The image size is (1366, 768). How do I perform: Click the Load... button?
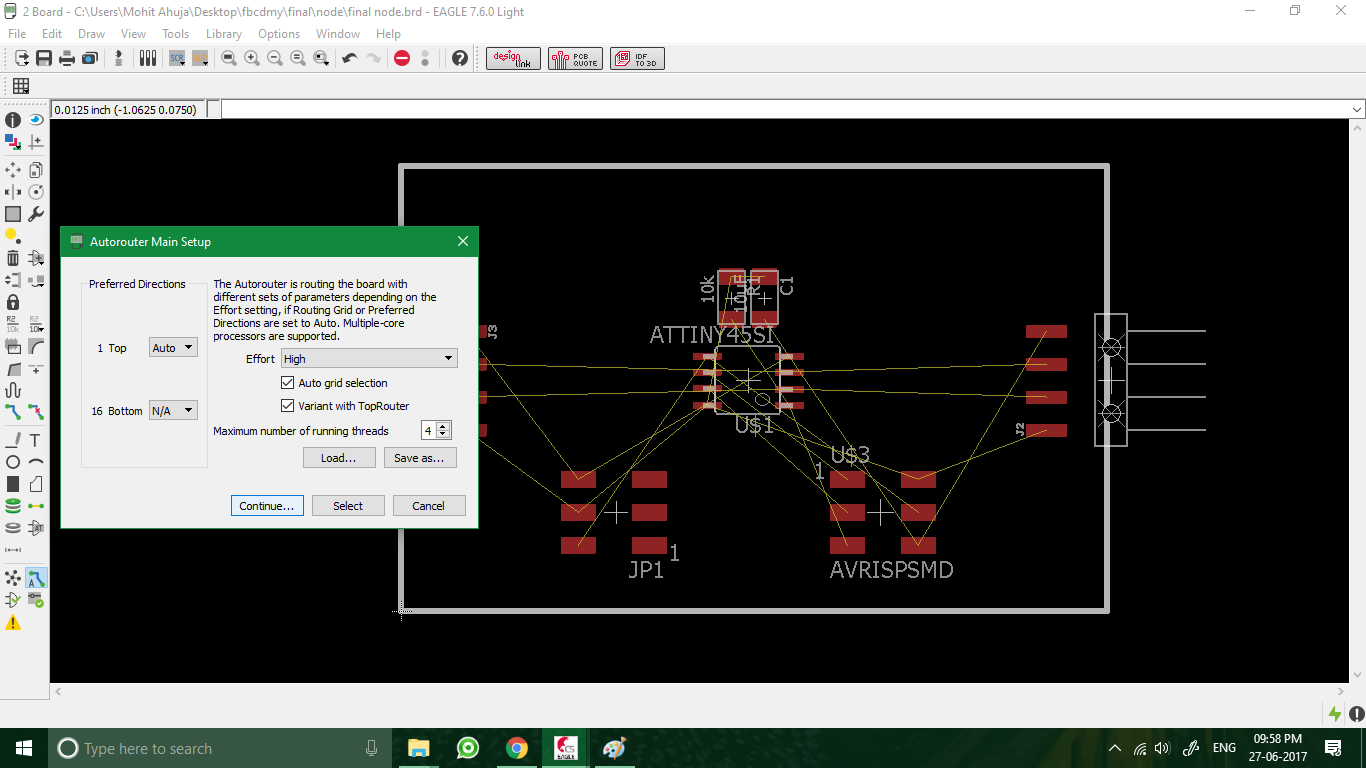[x=339, y=458]
